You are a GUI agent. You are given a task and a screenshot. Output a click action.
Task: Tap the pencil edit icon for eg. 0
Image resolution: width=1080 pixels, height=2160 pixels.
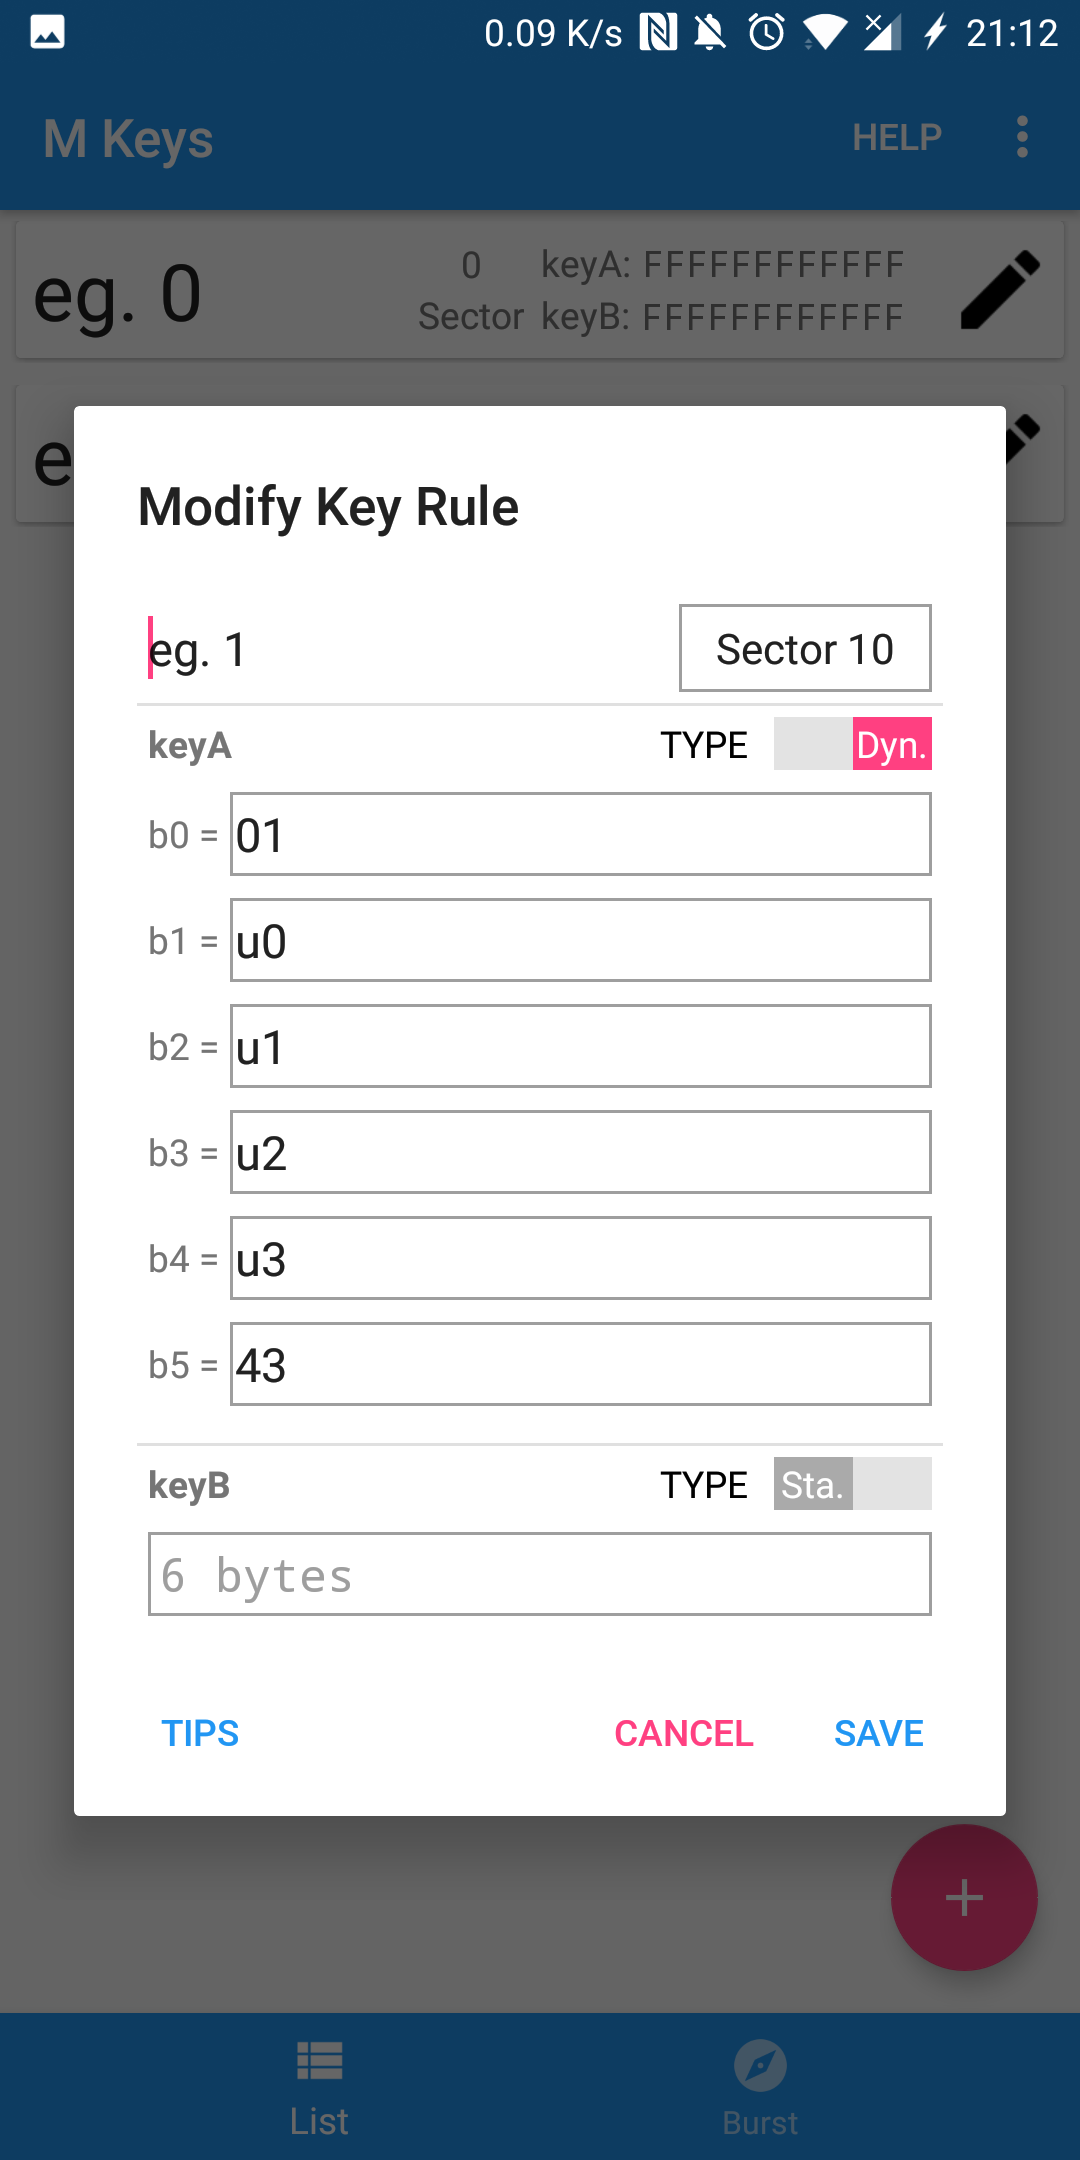(1000, 290)
